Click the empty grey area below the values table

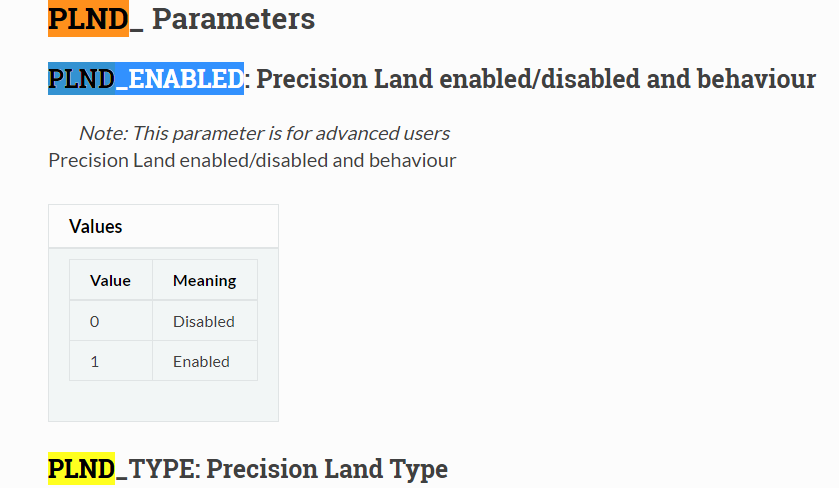pos(163,401)
